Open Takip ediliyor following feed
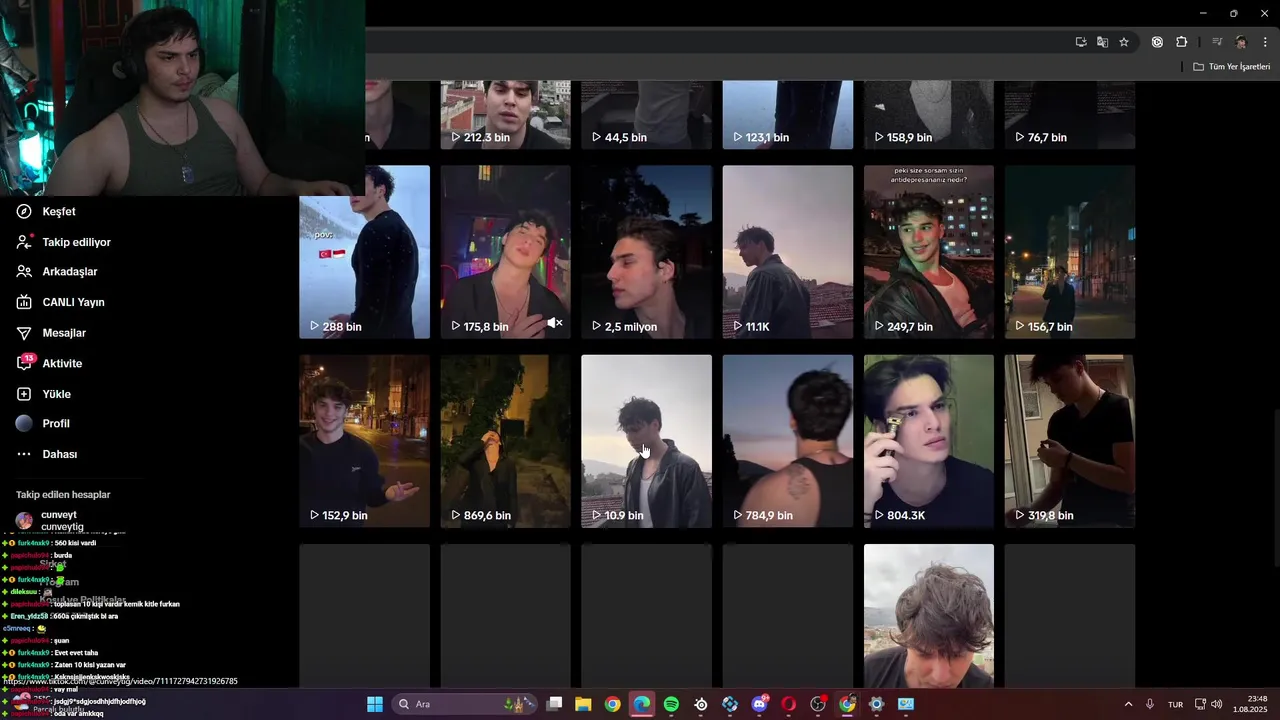The height and width of the screenshot is (720, 1280). point(63,242)
